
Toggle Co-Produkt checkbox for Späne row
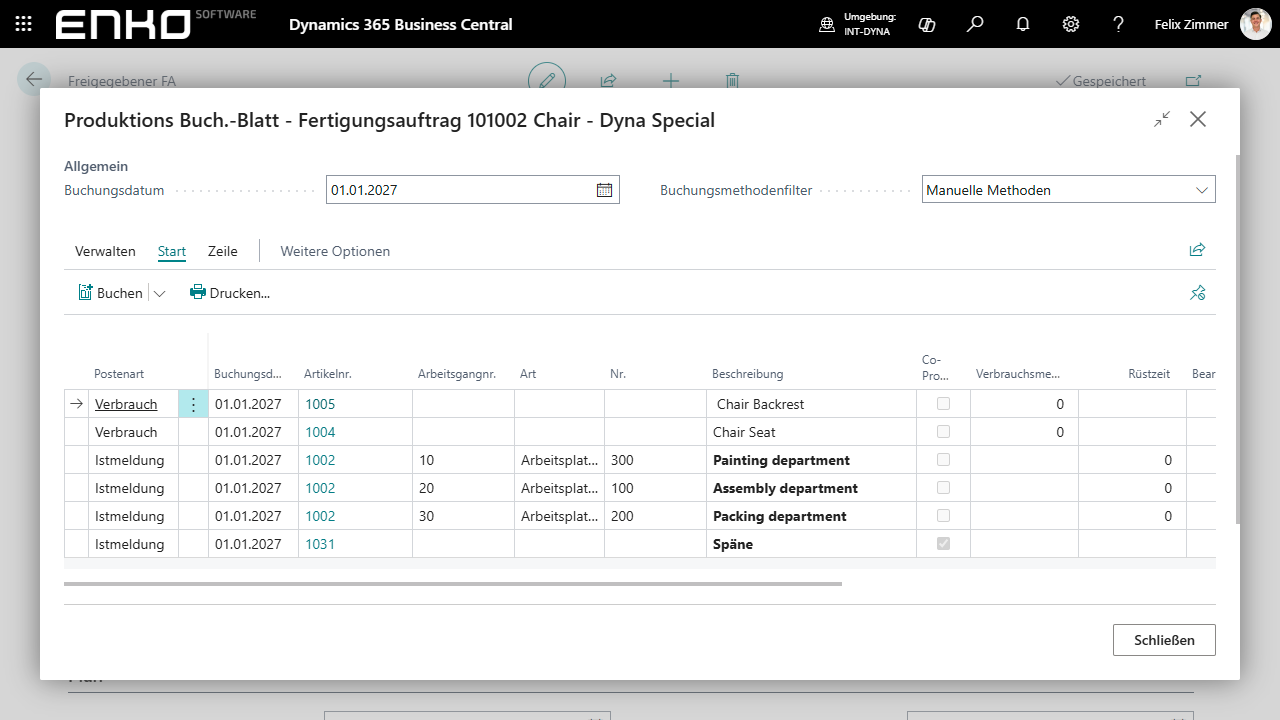click(943, 544)
